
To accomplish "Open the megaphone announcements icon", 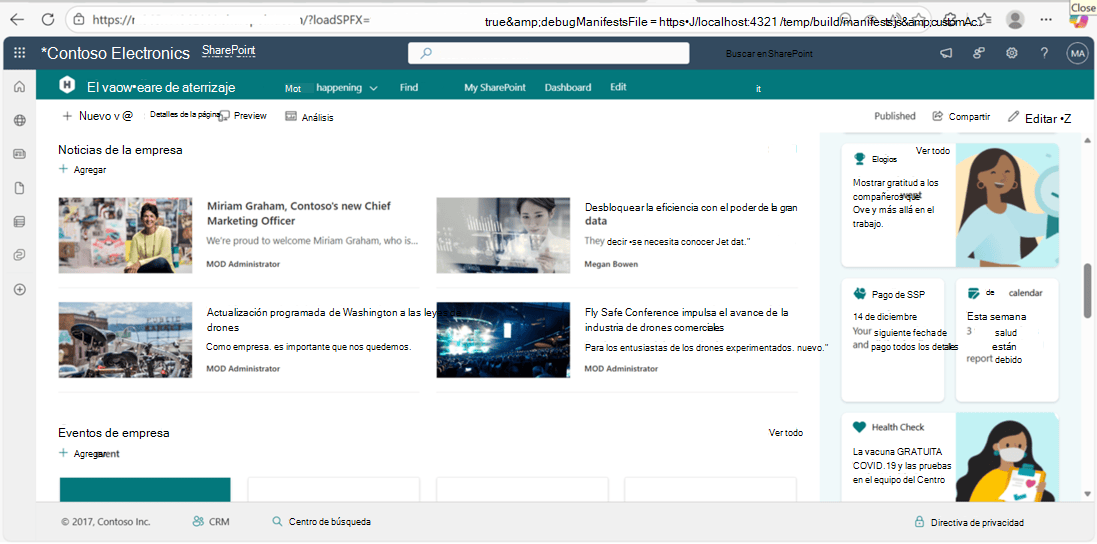I will [946, 53].
